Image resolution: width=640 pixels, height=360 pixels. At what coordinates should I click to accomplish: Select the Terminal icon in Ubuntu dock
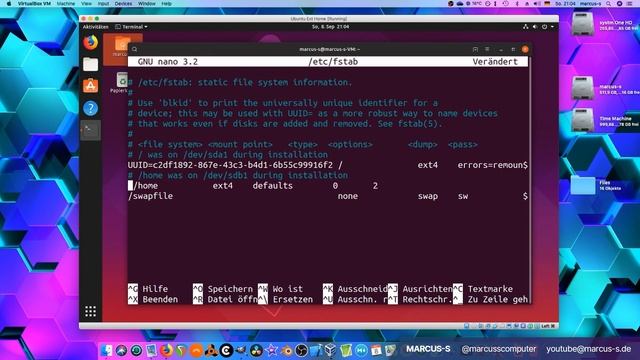[90, 130]
